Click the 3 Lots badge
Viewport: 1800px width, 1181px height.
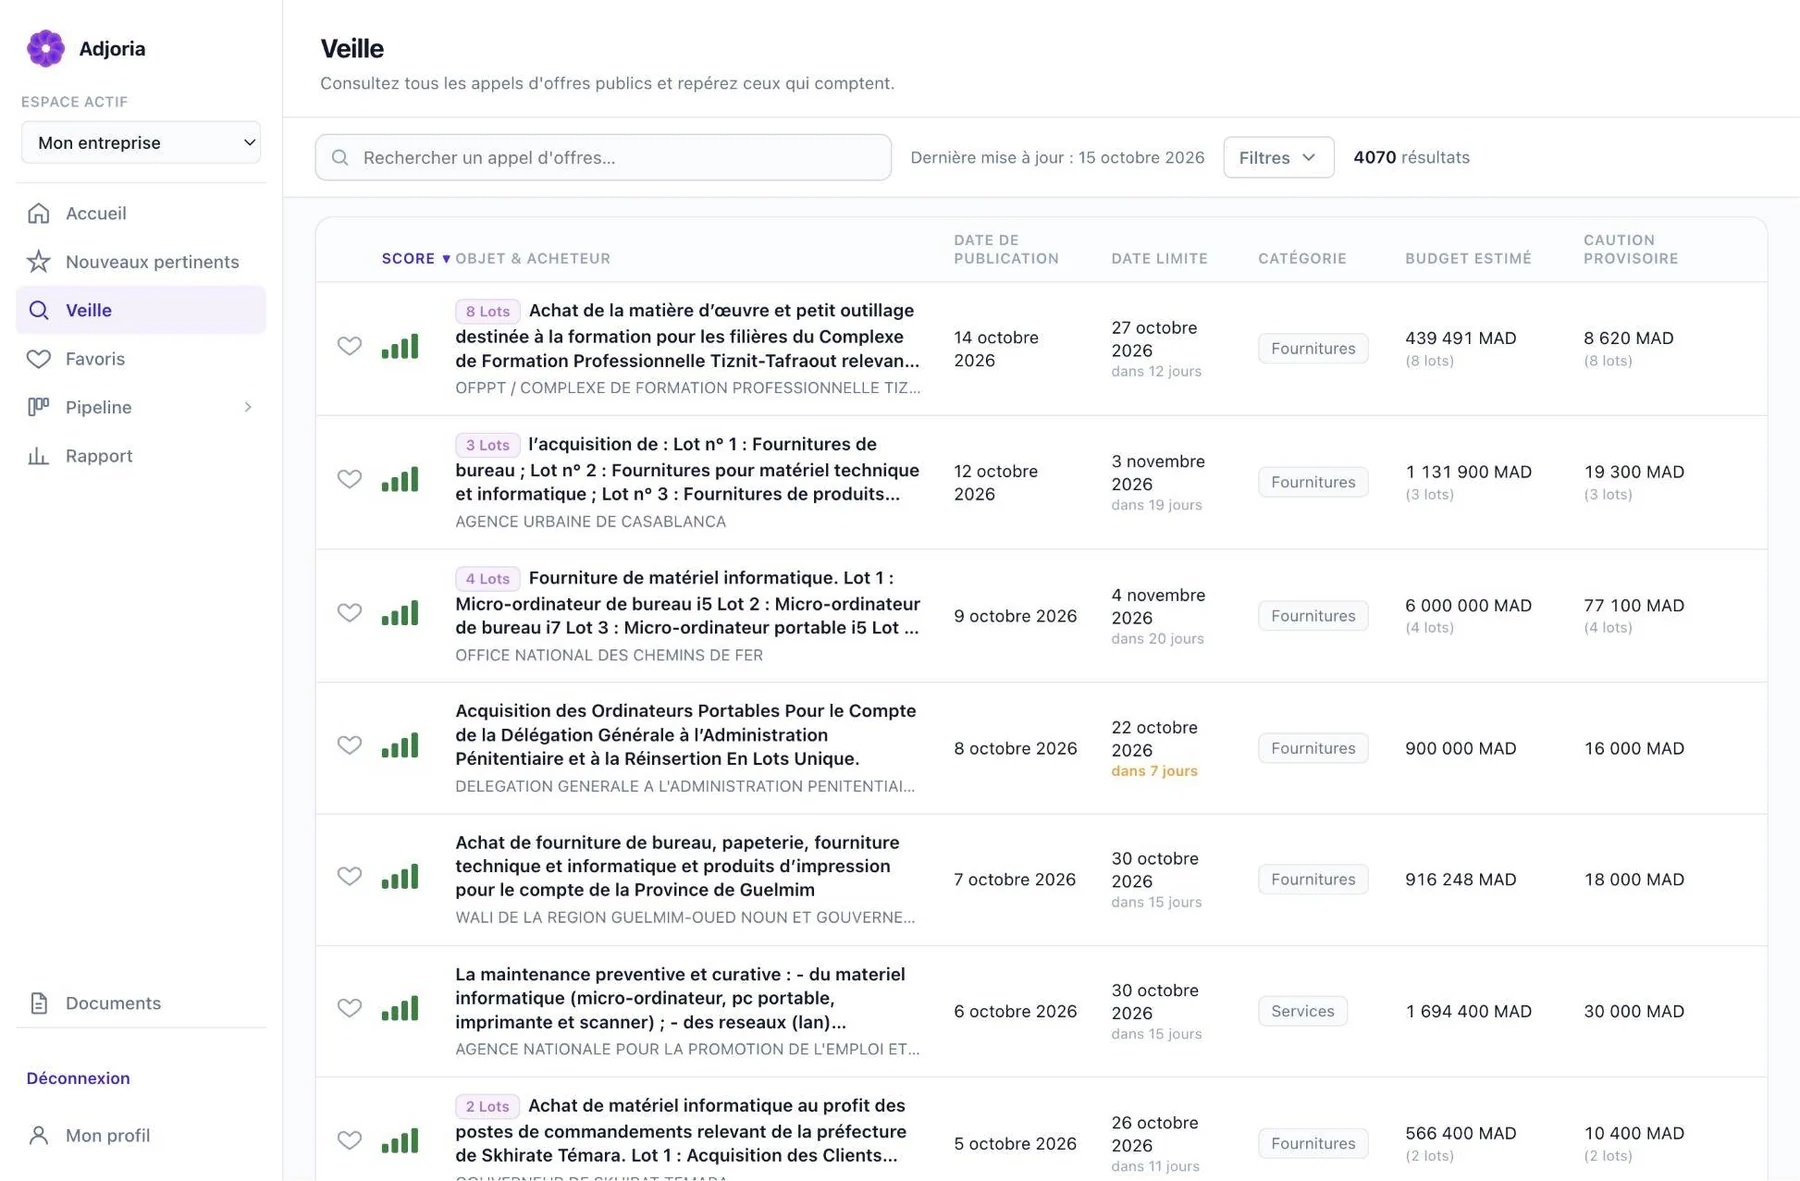pos(487,445)
